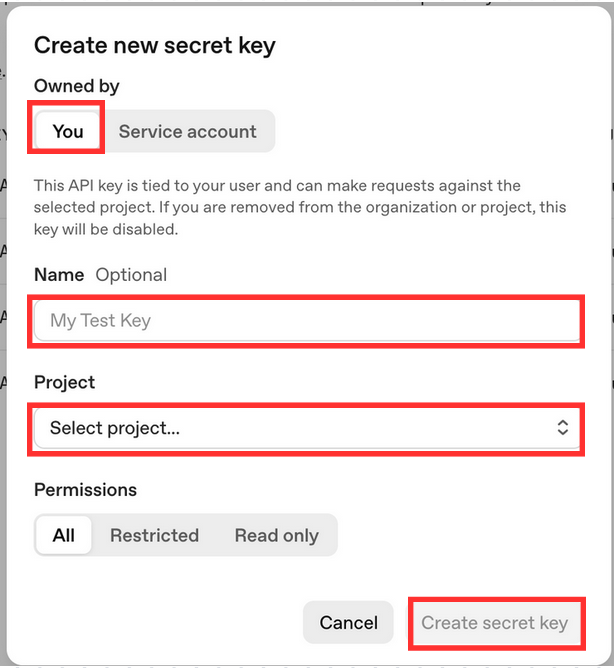
Task: Click the 'My Test Key' name field
Action: click(x=306, y=321)
